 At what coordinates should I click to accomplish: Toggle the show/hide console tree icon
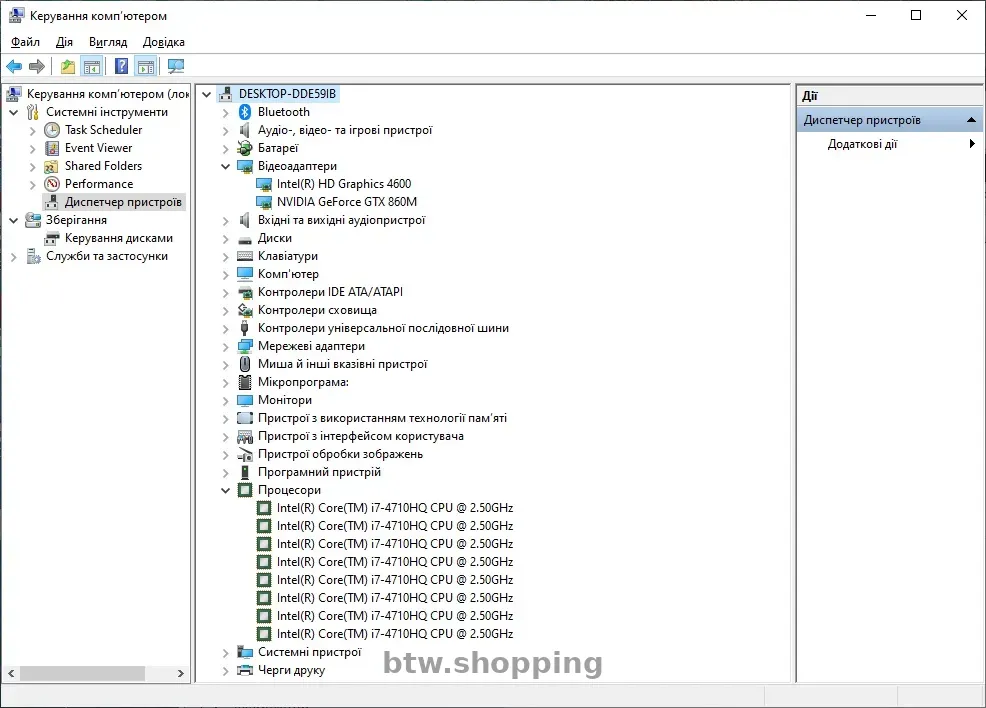(x=92, y=67)
